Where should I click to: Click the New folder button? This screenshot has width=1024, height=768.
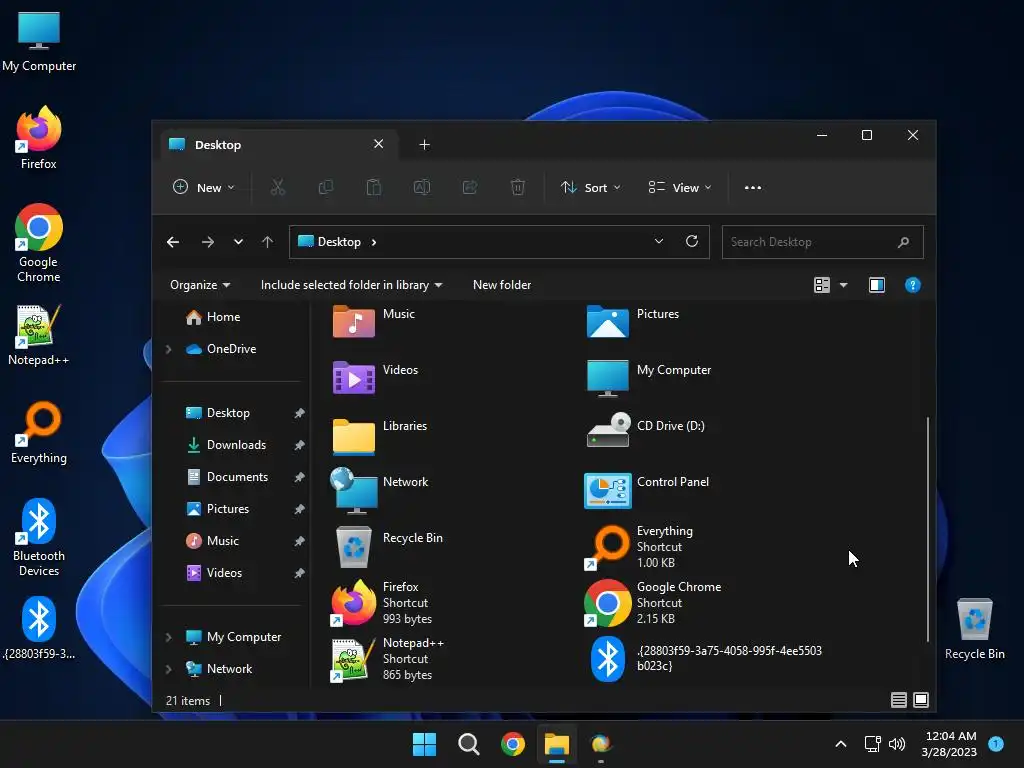[502, 285]
